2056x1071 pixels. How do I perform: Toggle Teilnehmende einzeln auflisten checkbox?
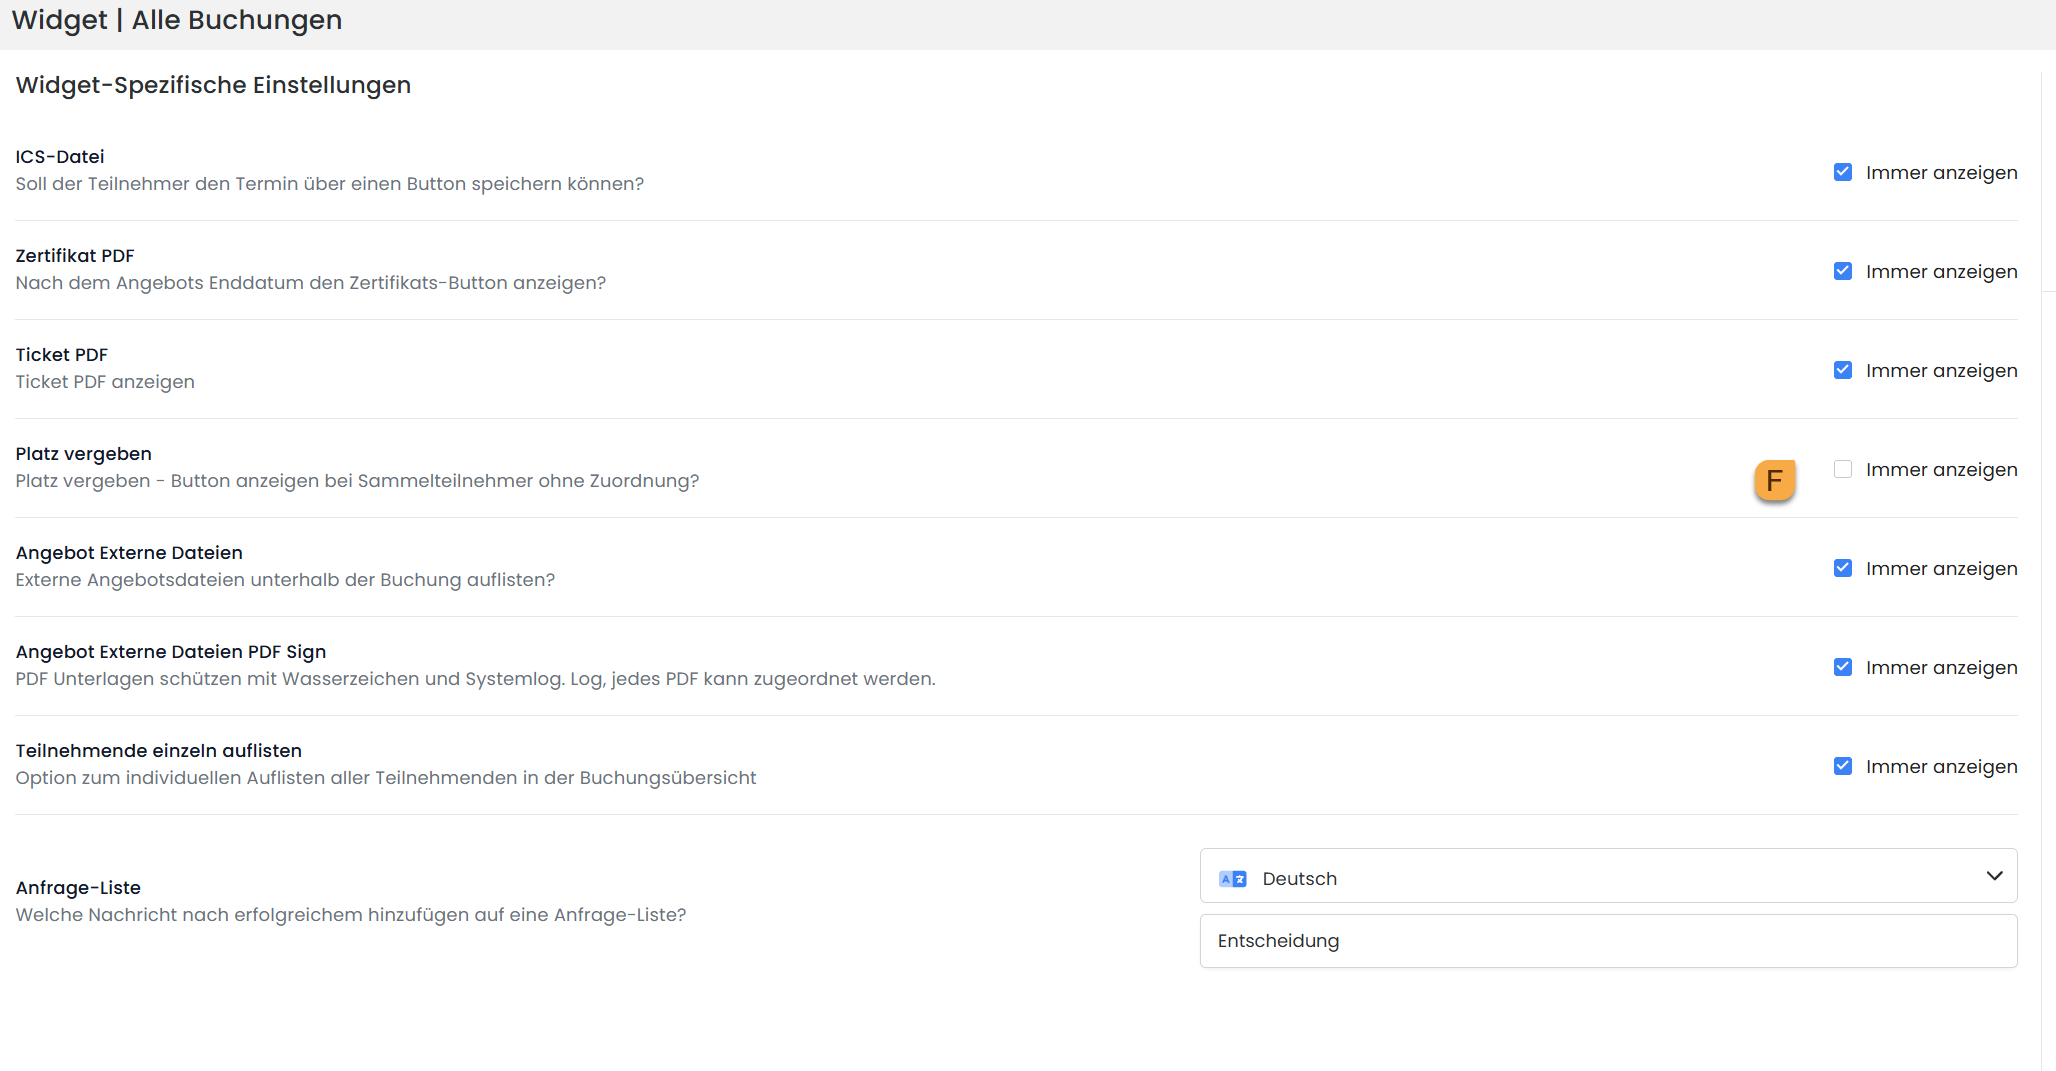tap(1842, 766)
